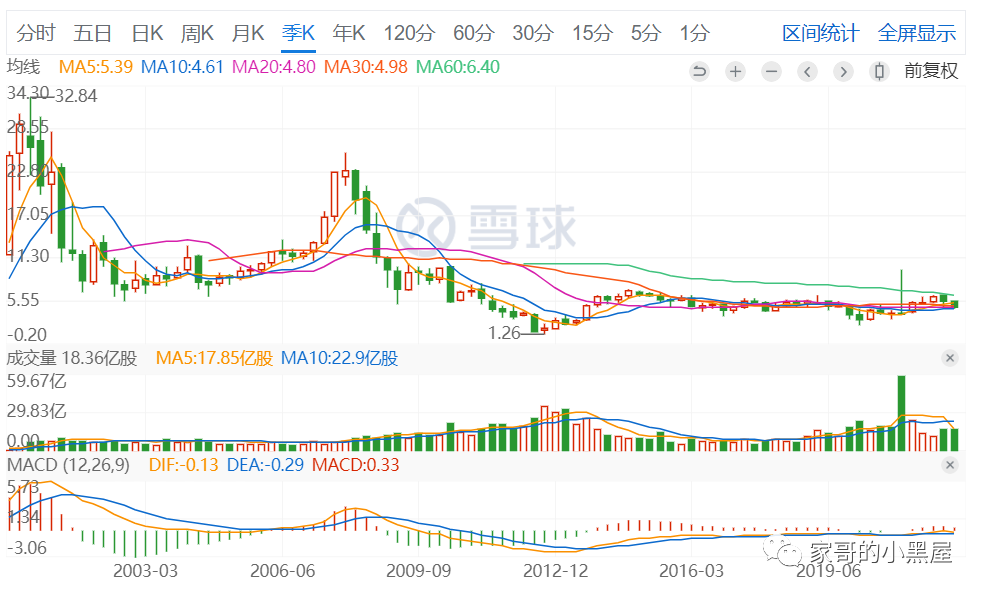This screenshot has height=595, width=984.
Task: Click the 1.26 low price marker
Action: (505, 333)
